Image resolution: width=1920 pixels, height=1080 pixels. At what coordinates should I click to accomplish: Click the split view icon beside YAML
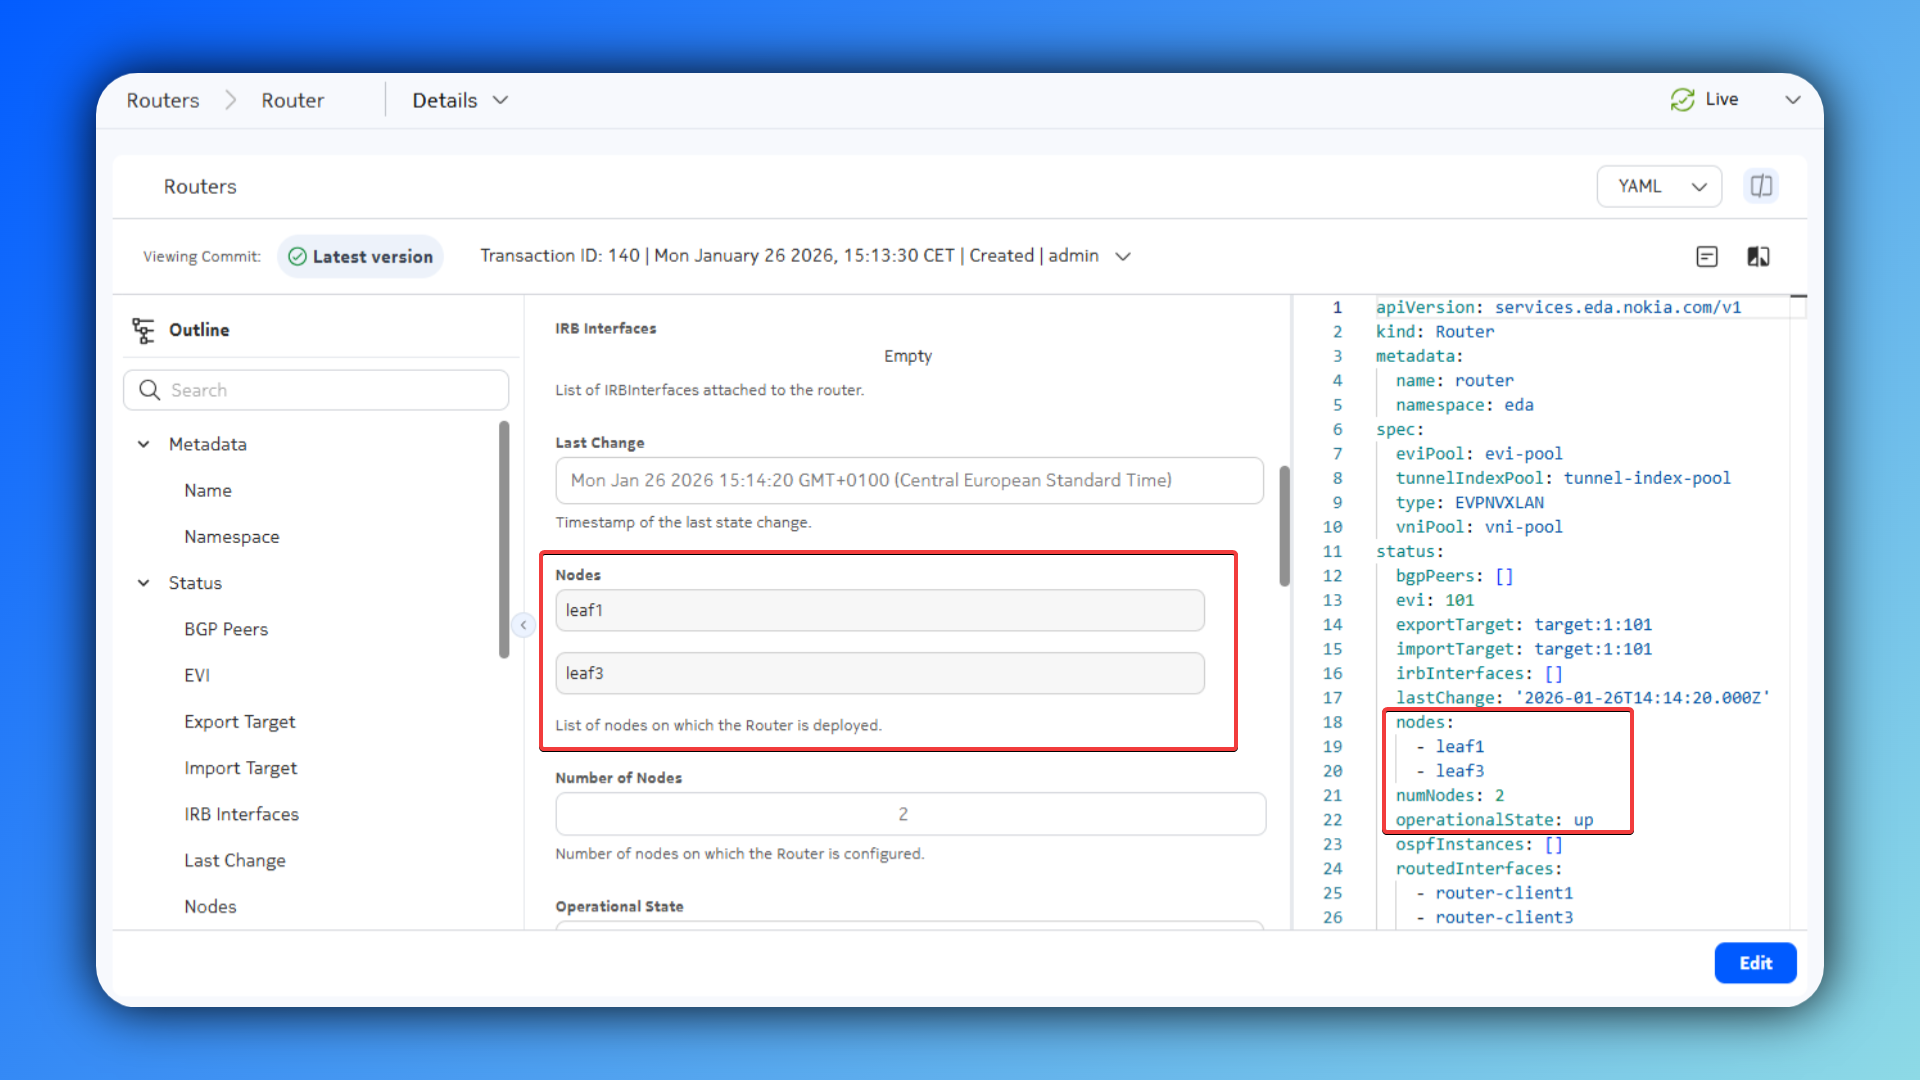click(1761, 186)
